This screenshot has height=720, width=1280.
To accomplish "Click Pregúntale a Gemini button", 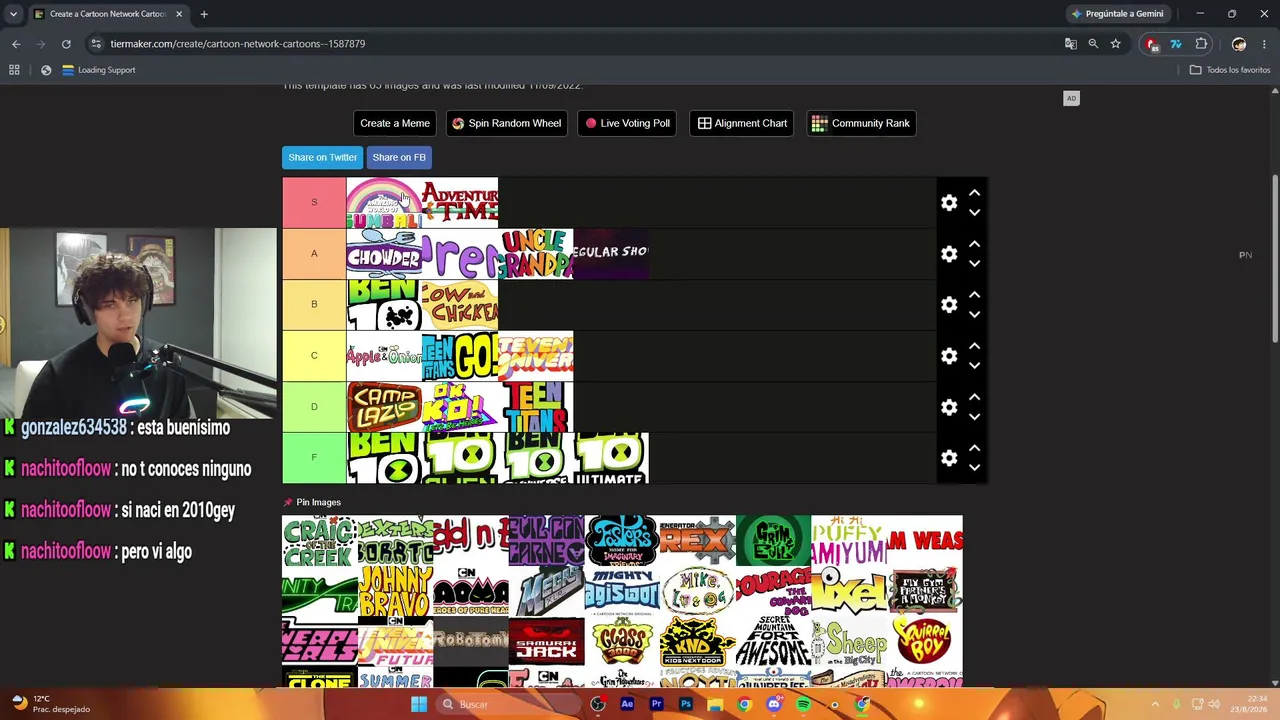I will click(x=1117, y=14).
